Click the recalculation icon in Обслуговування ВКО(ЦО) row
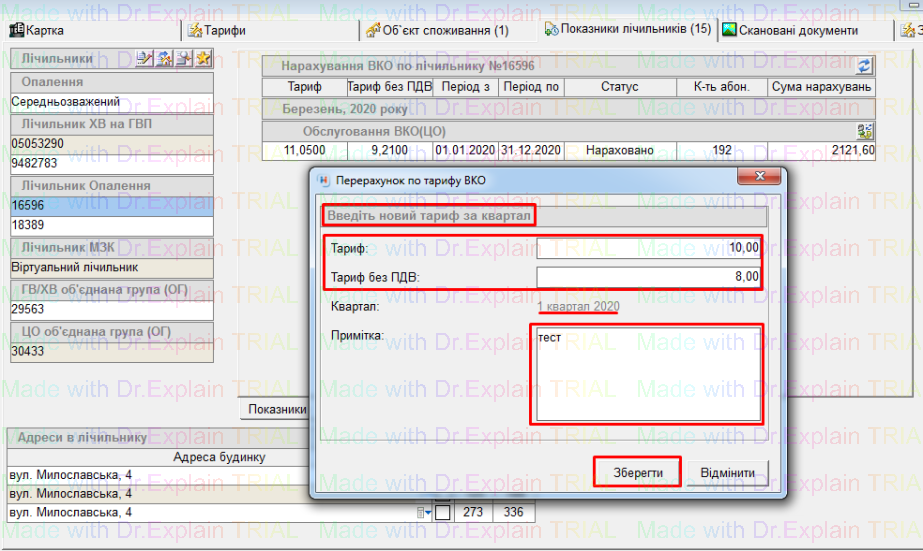 pos(865,131)
